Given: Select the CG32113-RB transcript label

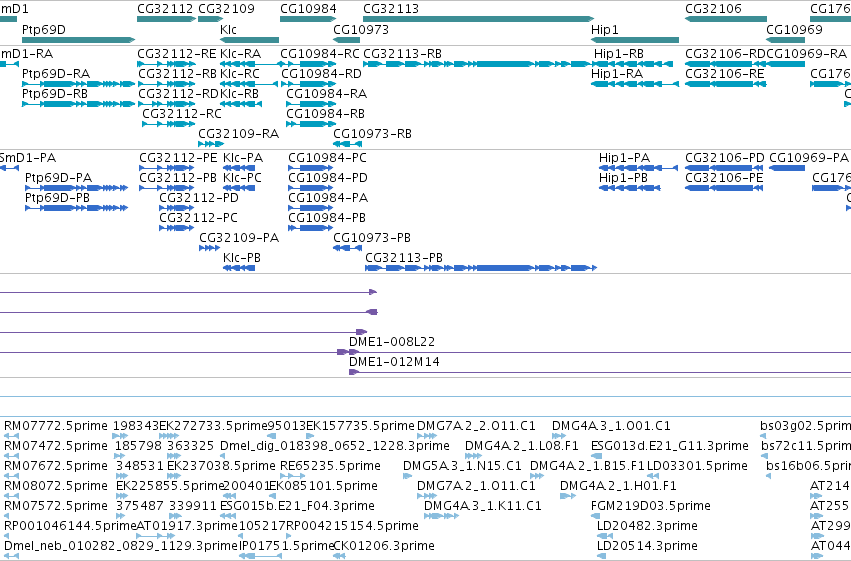Looking at the screenshot, I should click(402, 54).
